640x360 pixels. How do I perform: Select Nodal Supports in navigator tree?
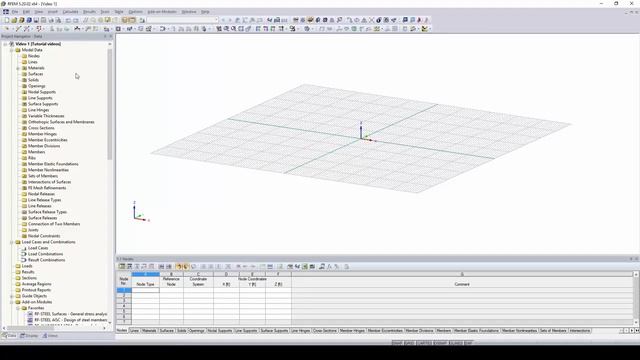[42, 92]
